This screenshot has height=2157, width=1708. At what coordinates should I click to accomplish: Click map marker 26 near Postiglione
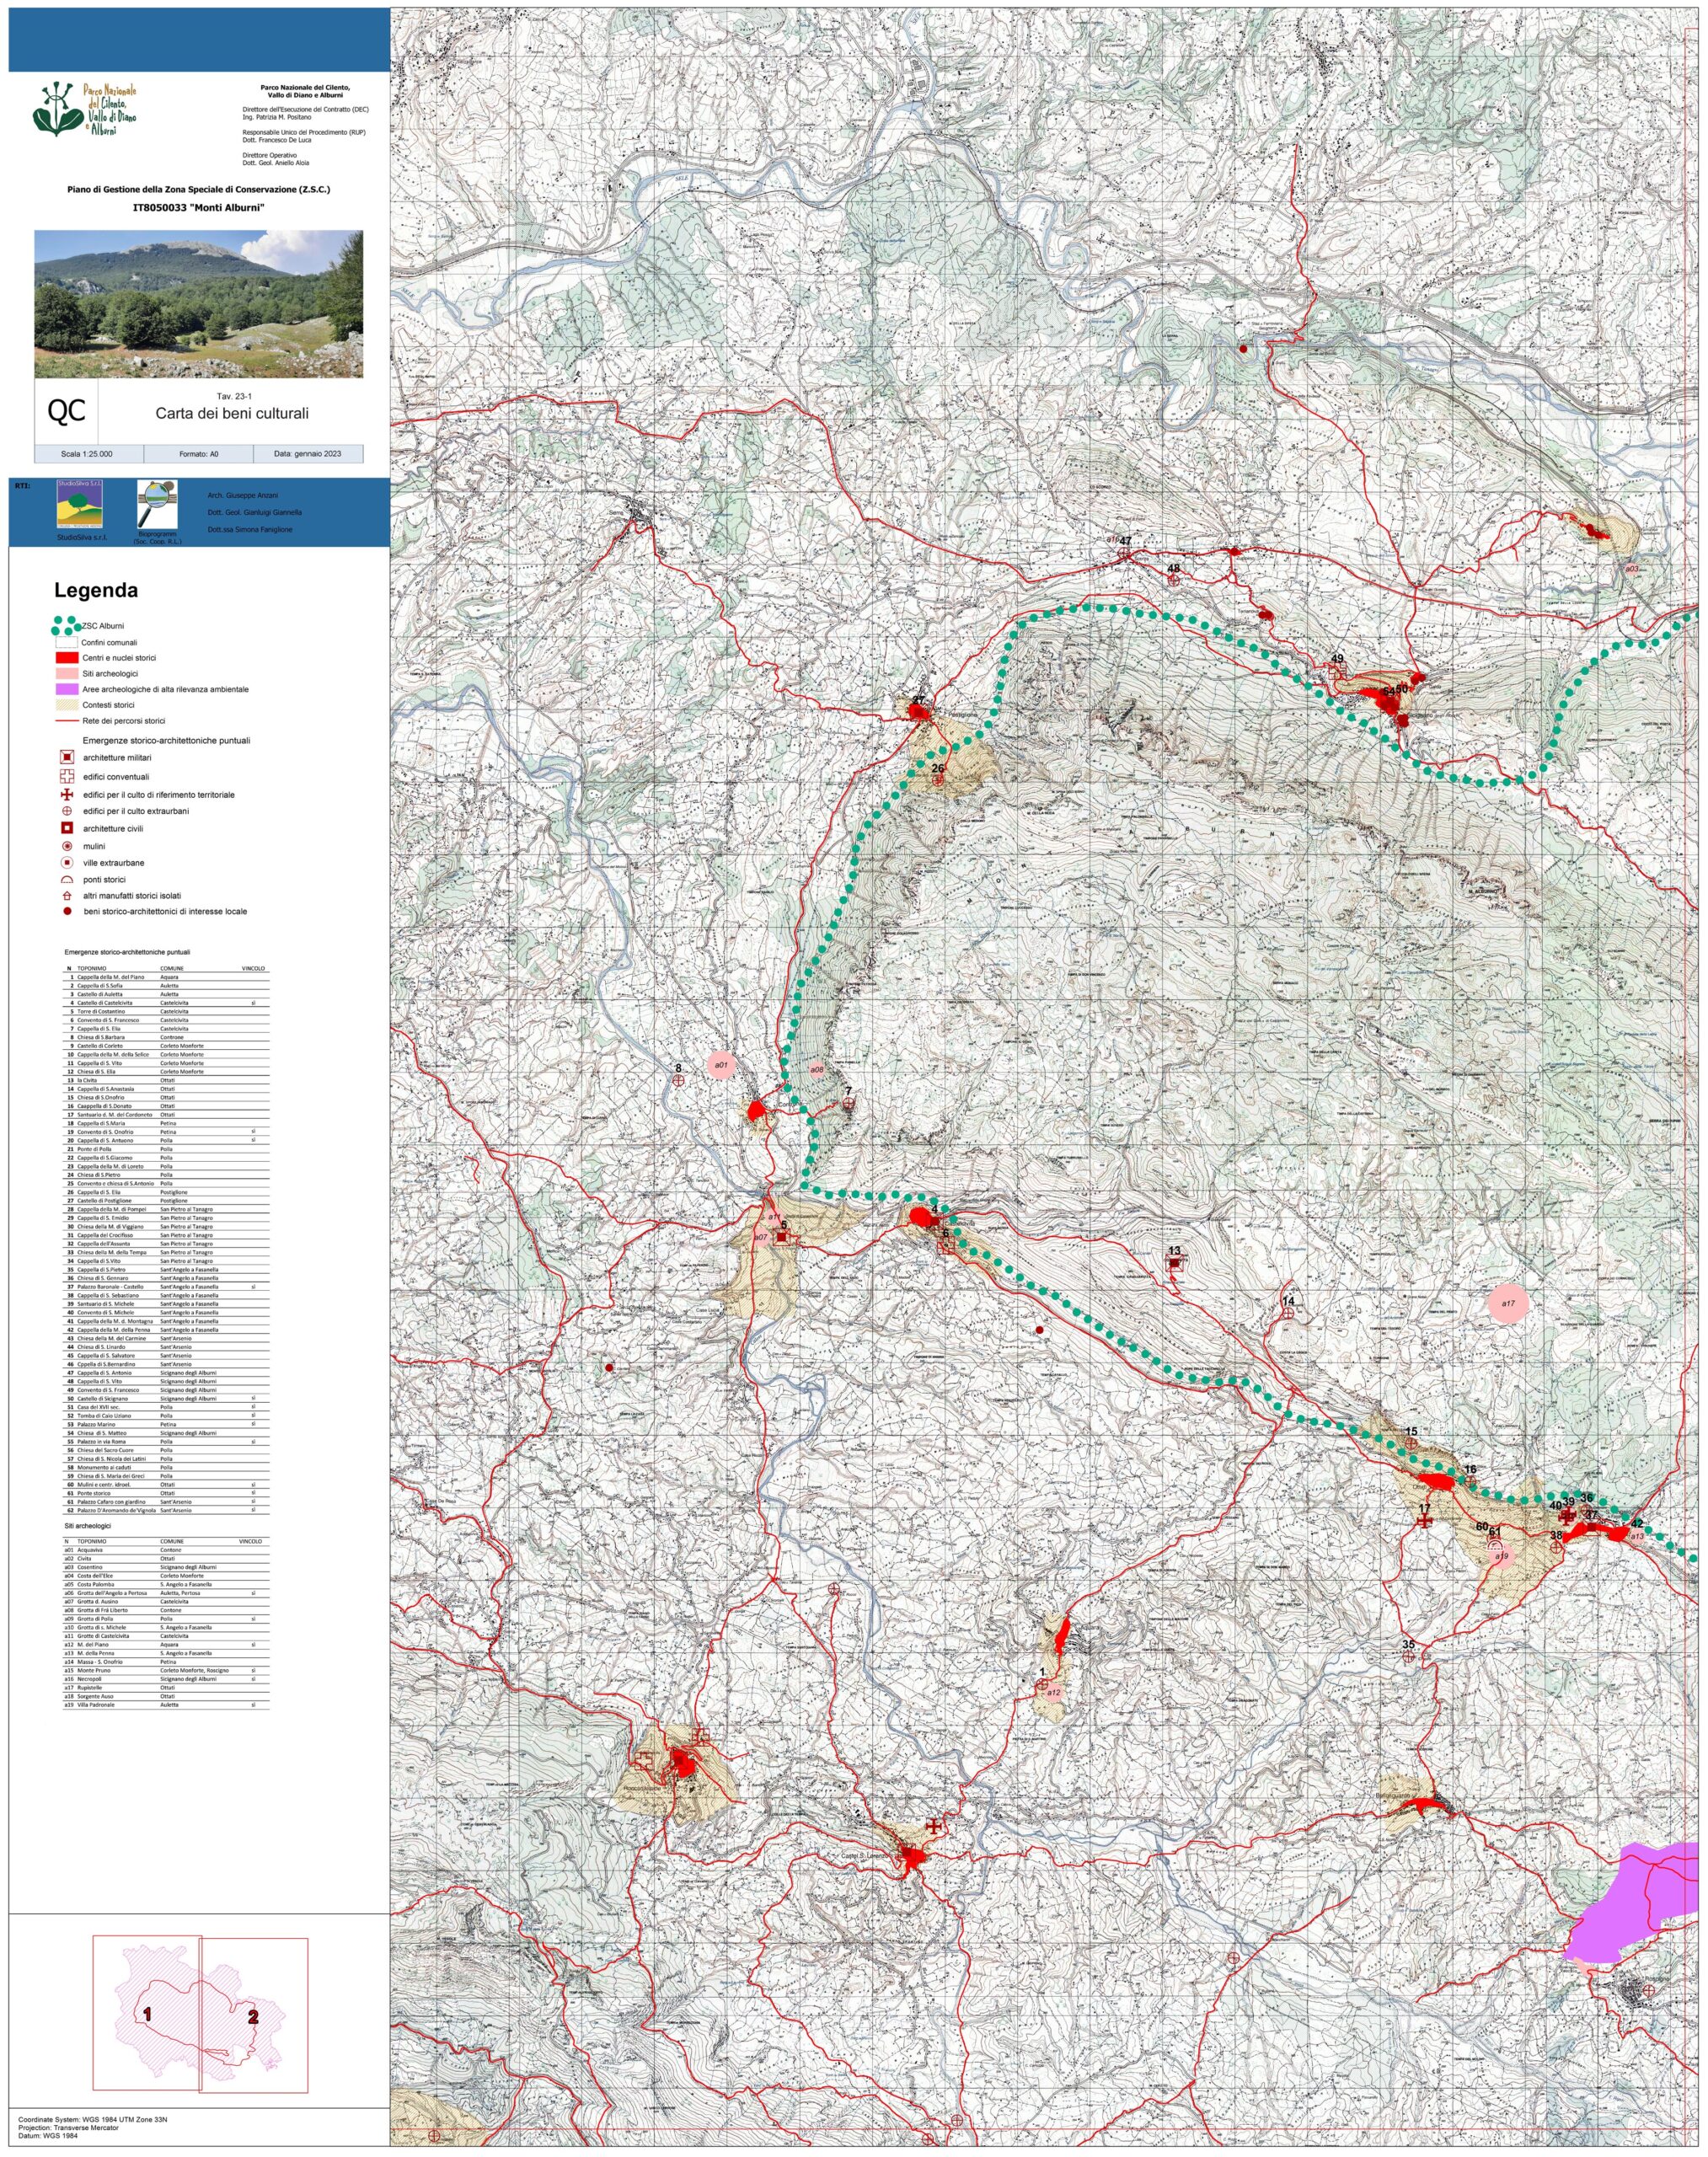938,779
